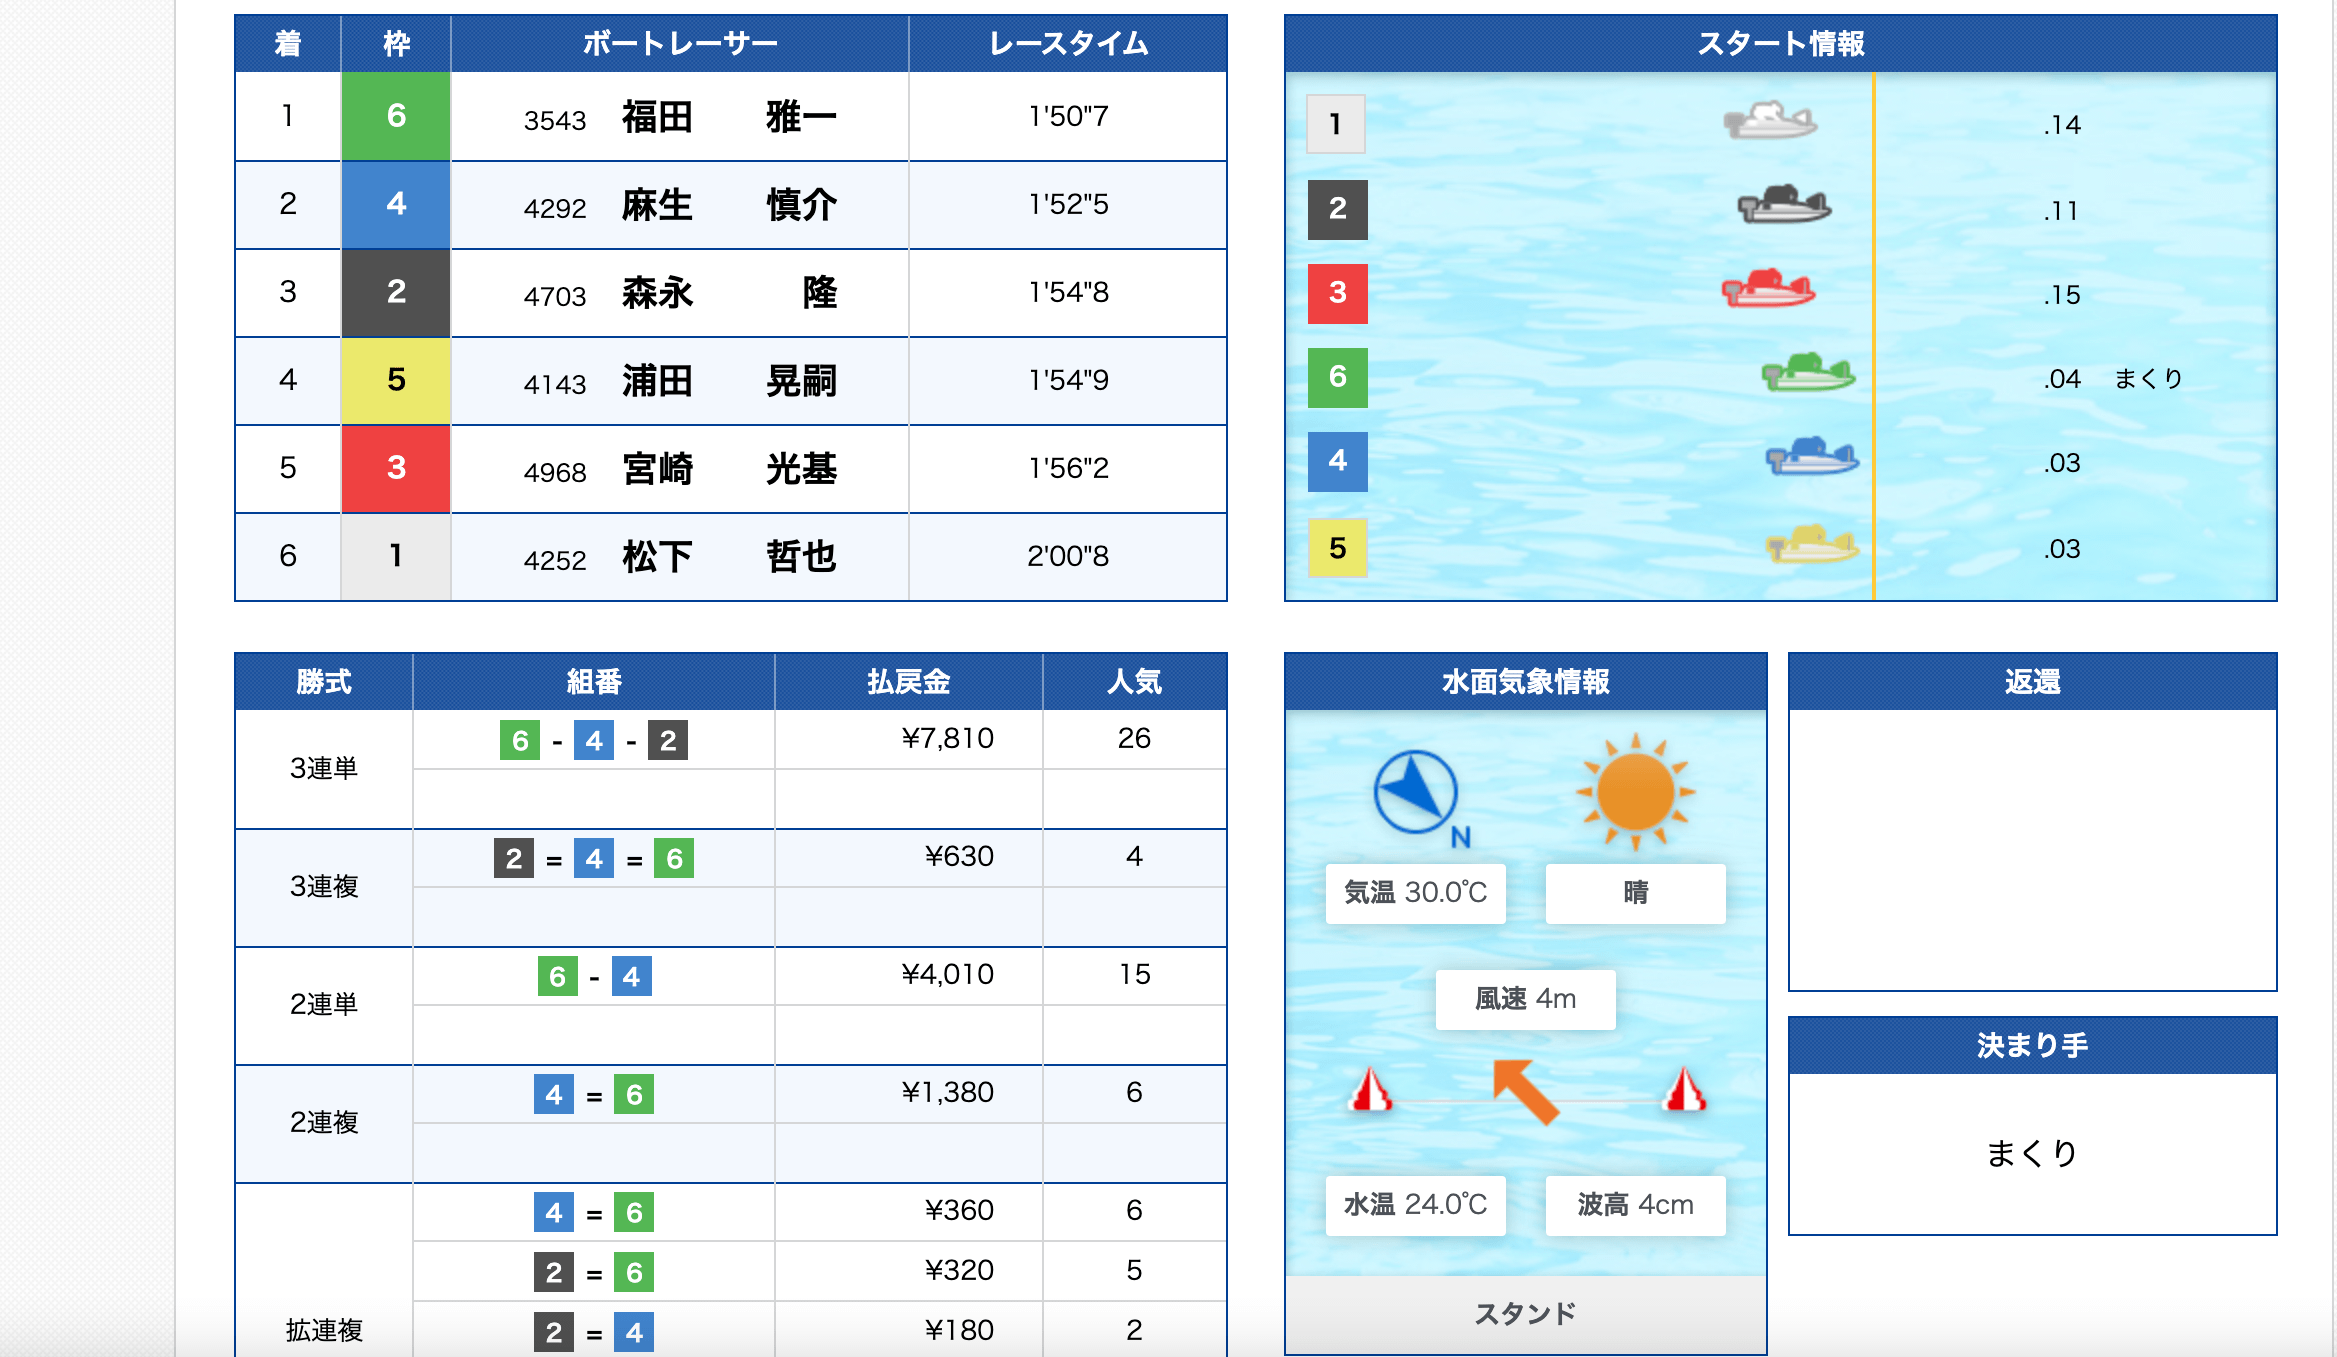The image size is (2337, 1357).
Task: Click the 風速 4m label
Action: (x=1525, y=999)
